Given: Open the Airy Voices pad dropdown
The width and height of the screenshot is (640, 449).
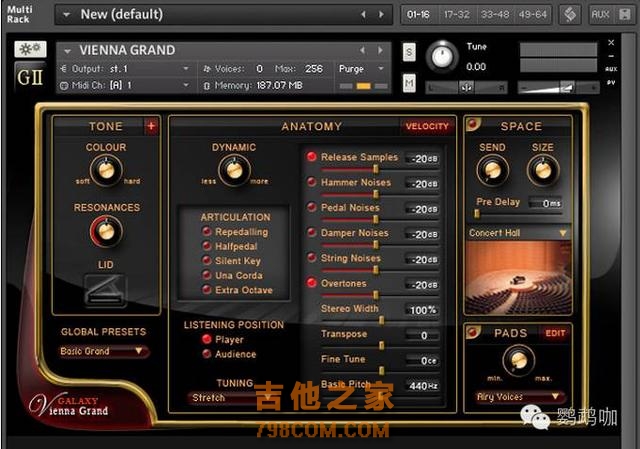Looking at the screenshot, I should click(518, 397).
